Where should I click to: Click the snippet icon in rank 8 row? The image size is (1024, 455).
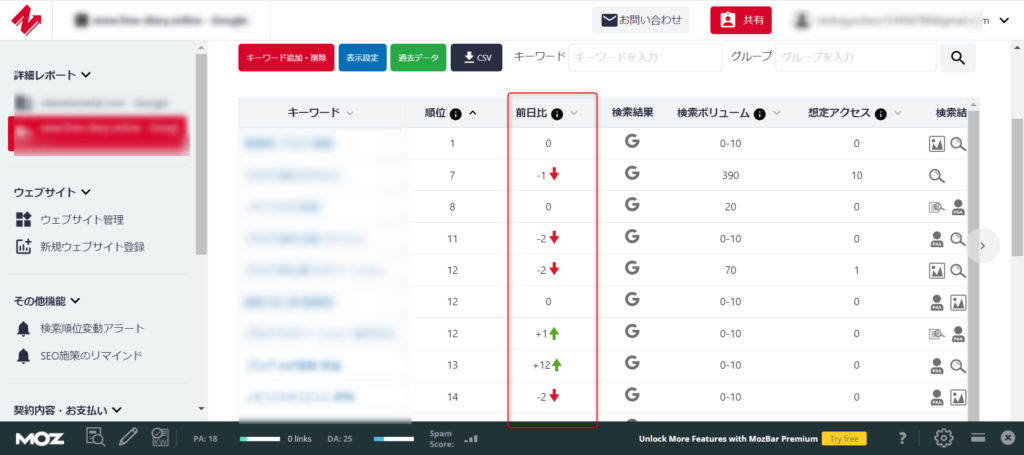937,208
